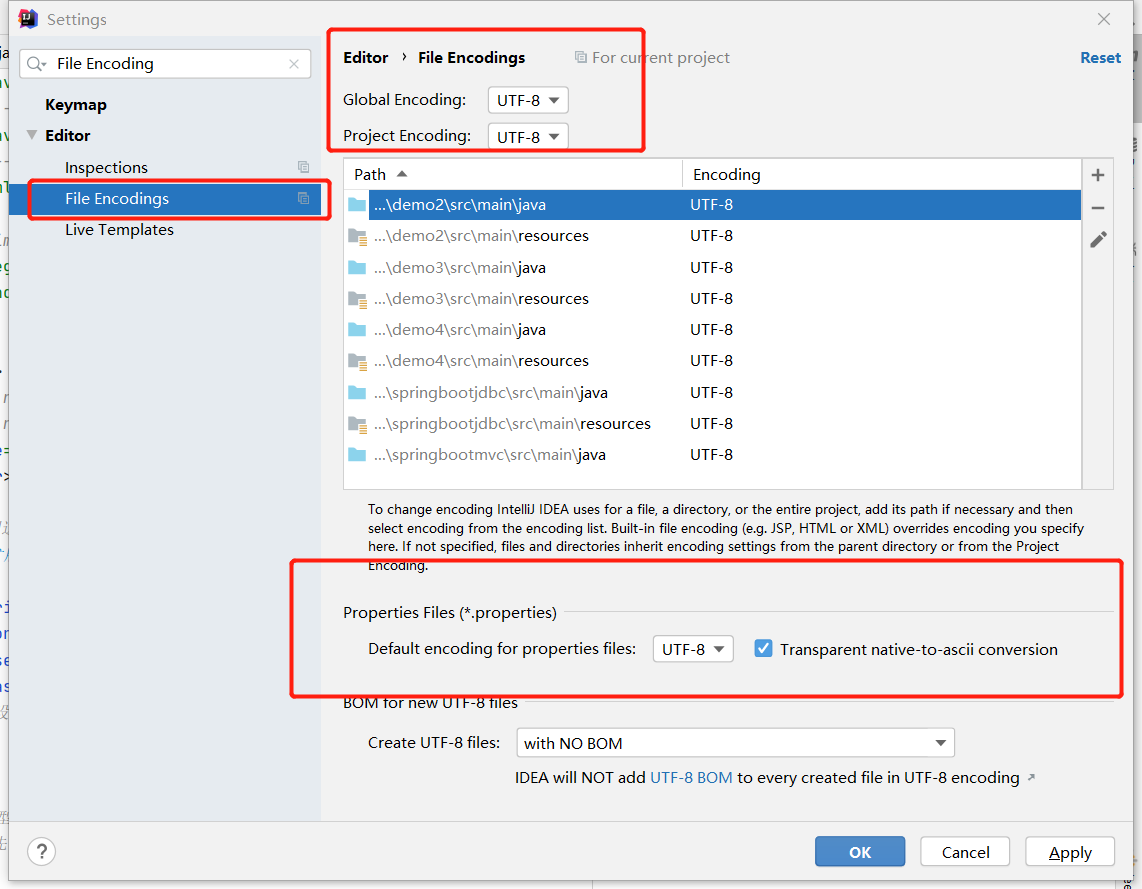
Task: Toggle Transparent native-to-ascii conversion checkbox
Action: tap(763, 649)
